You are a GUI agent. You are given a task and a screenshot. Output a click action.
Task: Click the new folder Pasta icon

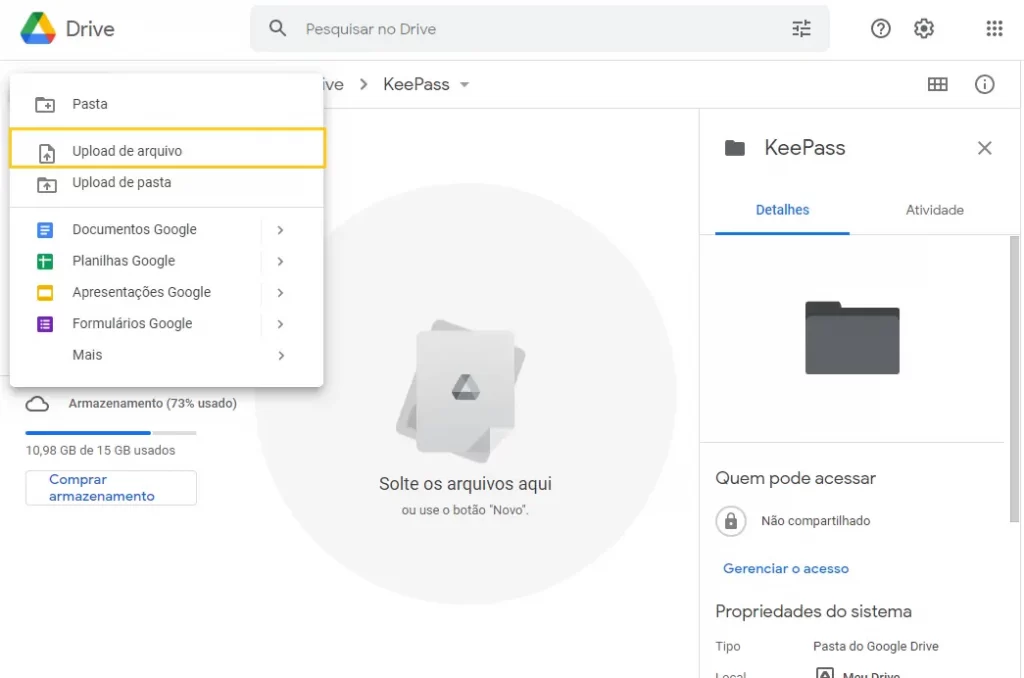45,105
